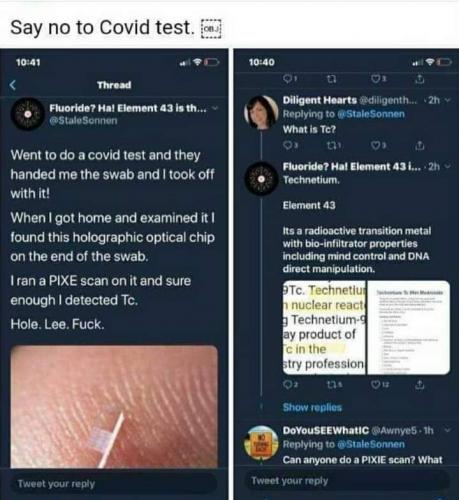Share the Technetium Element 43 reply
The width and height of the screenshot is (459, 500).
point(420,385)
